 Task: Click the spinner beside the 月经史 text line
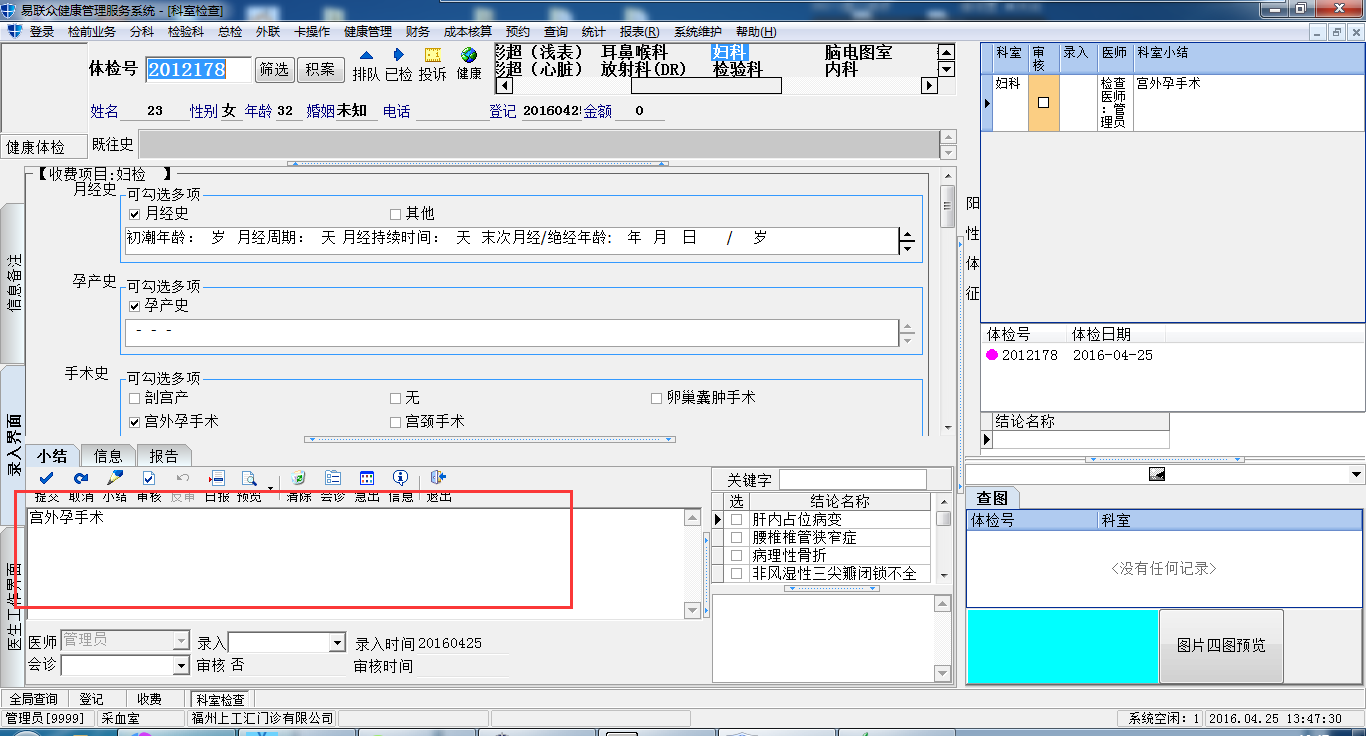908,242
